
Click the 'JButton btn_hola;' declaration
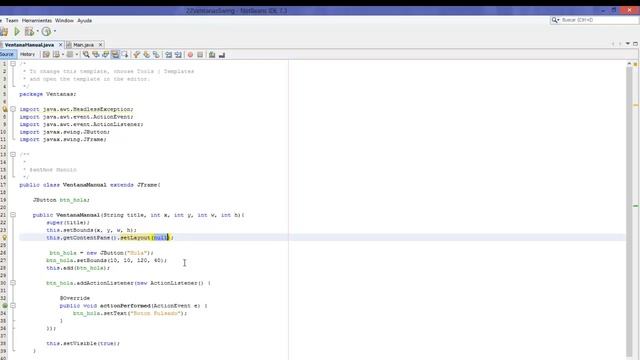[x=61, y=200]
